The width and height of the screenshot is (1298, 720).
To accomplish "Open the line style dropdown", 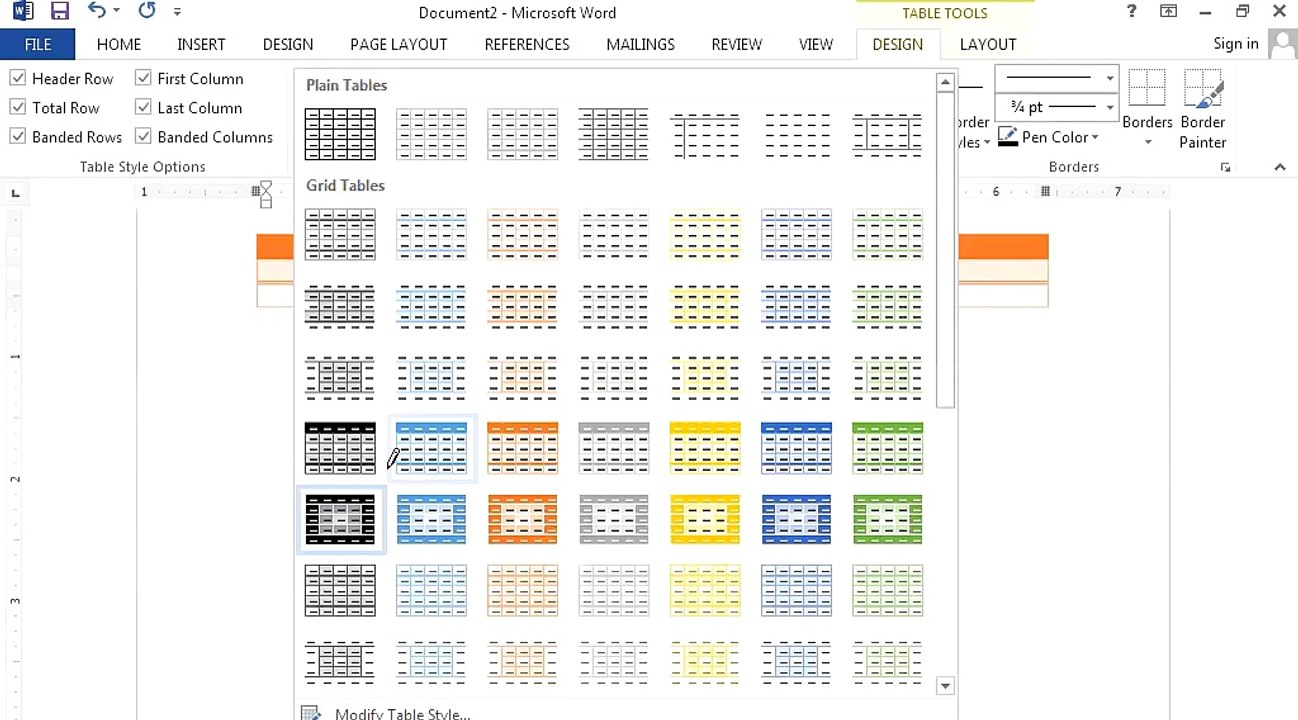I will 1110,78.
